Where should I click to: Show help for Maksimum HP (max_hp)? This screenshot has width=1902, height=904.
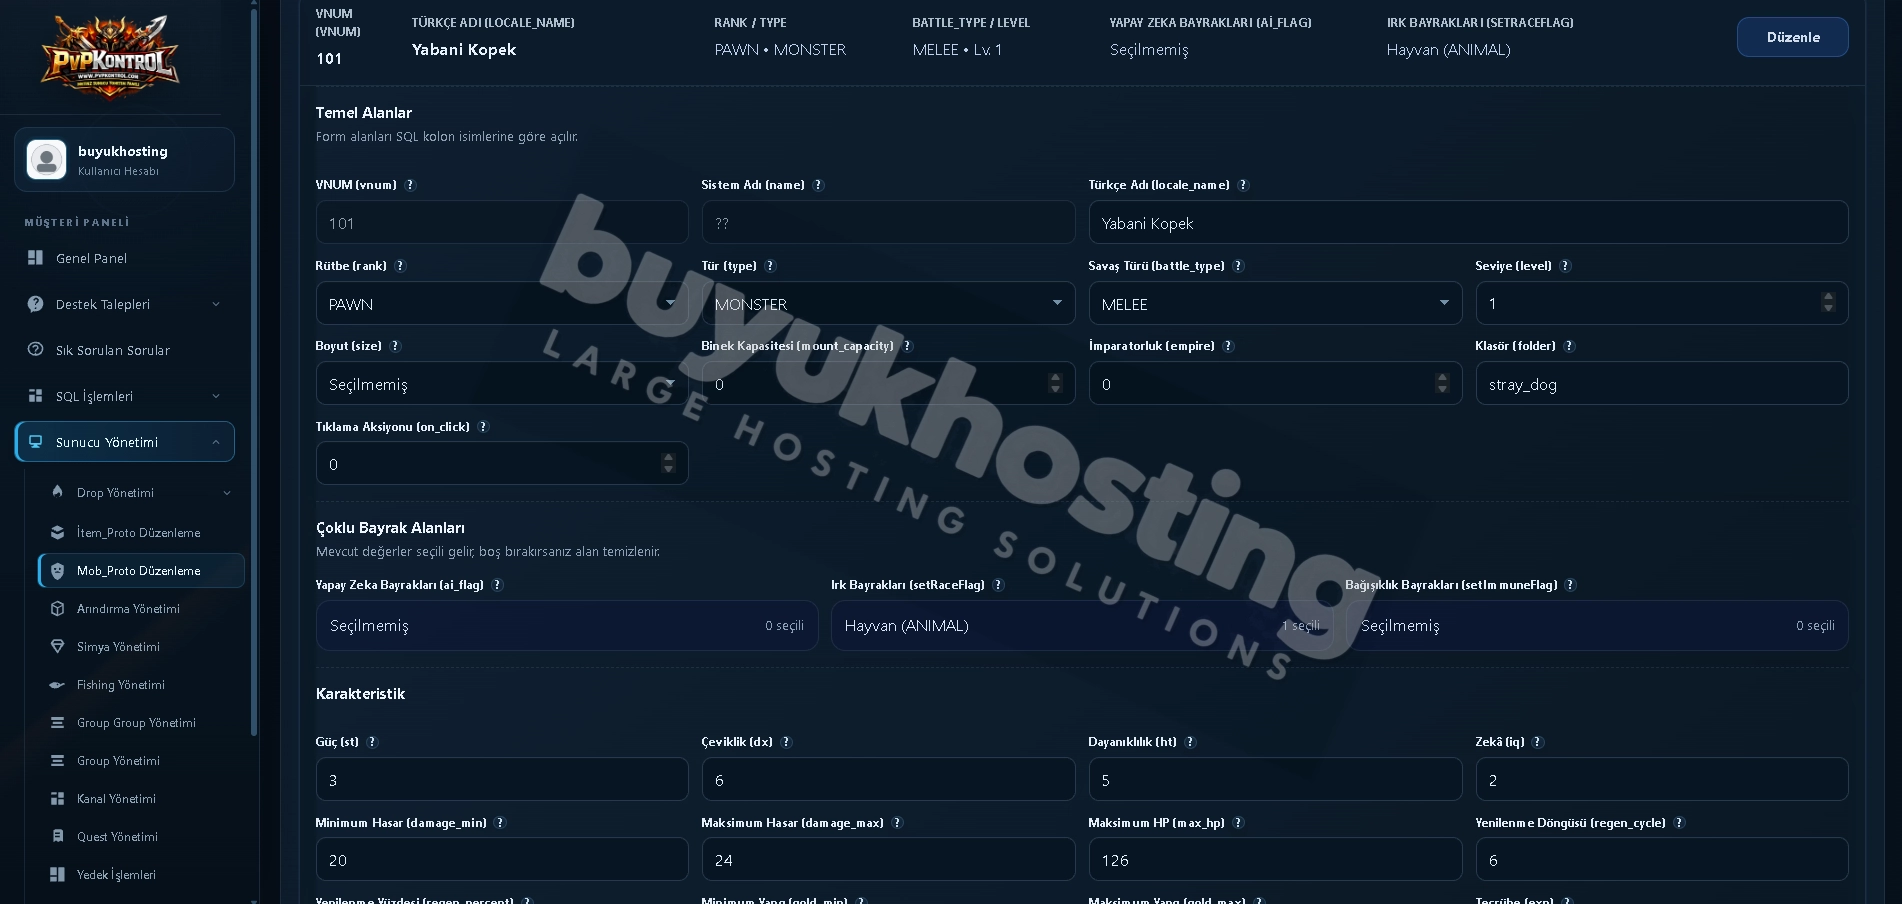click(x=1238, y=823)
